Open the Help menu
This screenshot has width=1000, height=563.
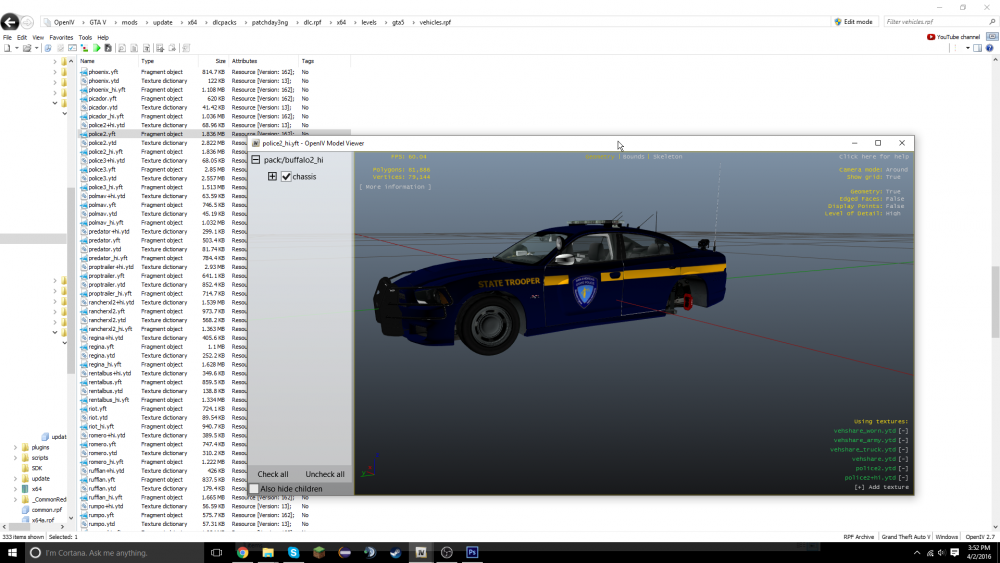point(103,38)
